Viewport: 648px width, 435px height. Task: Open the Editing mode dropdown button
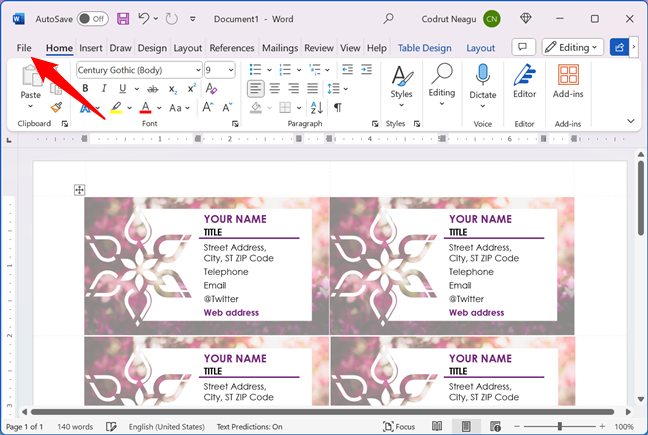pyautogui.click(x=573, y=47)
